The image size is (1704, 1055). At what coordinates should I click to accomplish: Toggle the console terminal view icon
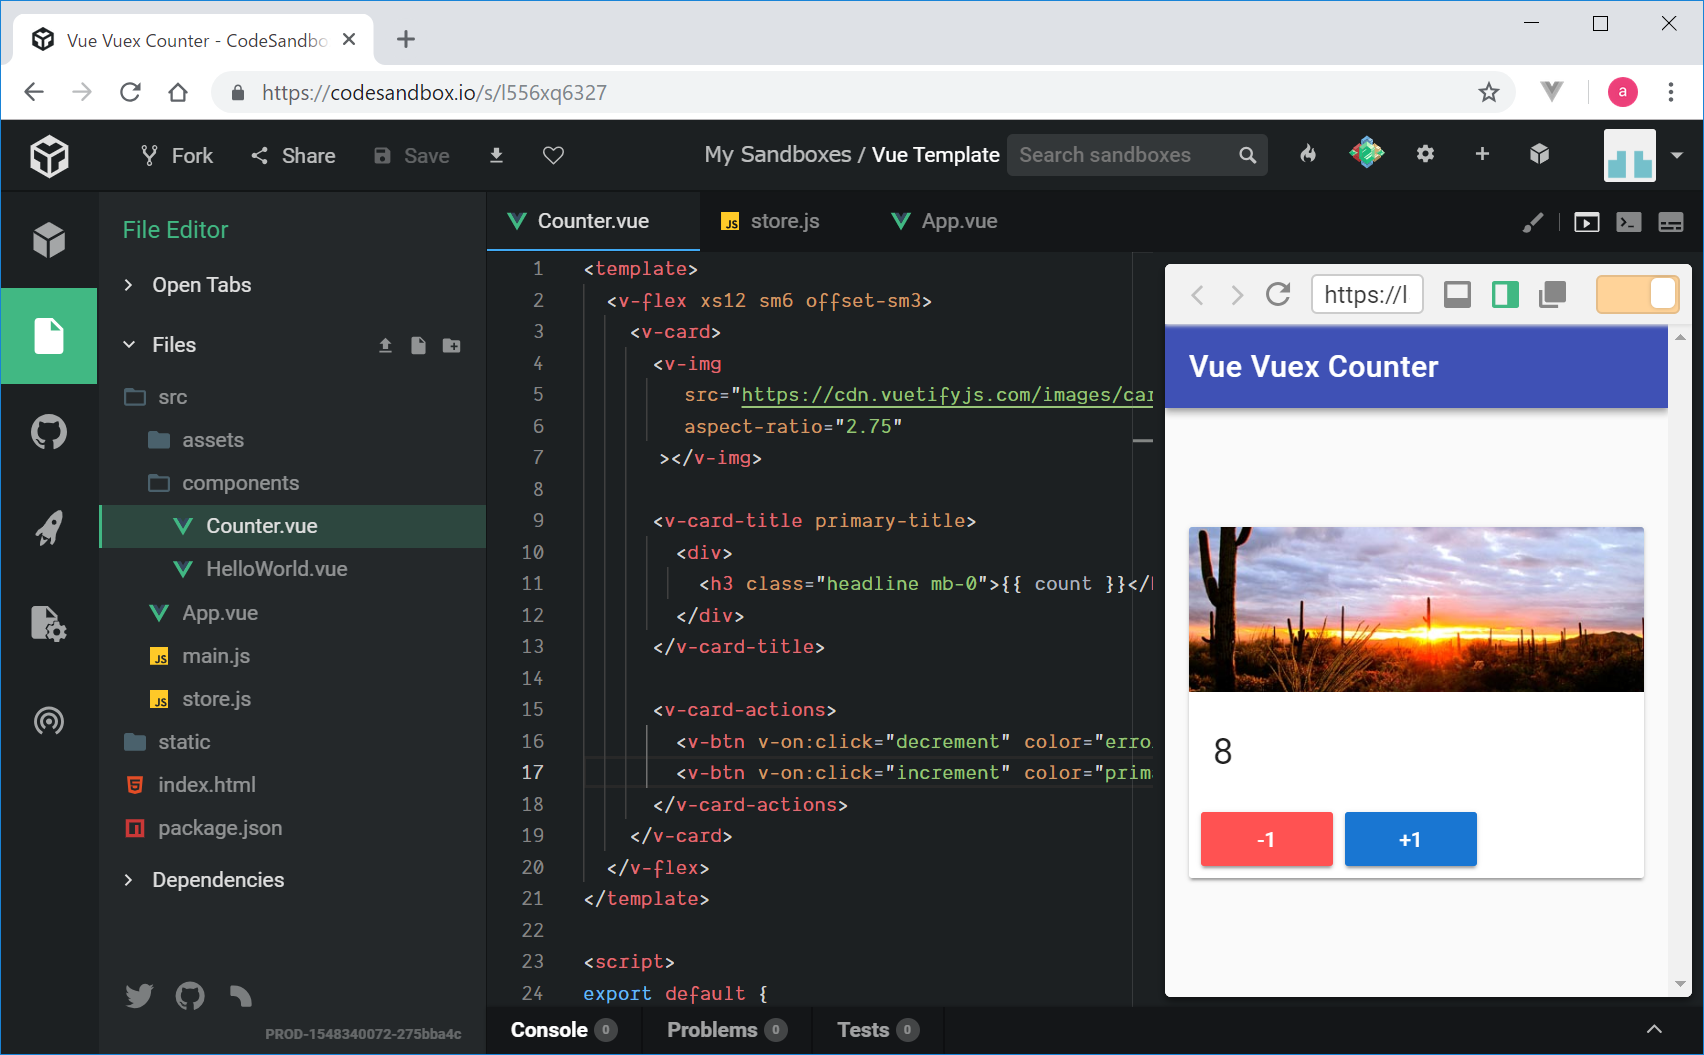click(x=1628, y=222)
